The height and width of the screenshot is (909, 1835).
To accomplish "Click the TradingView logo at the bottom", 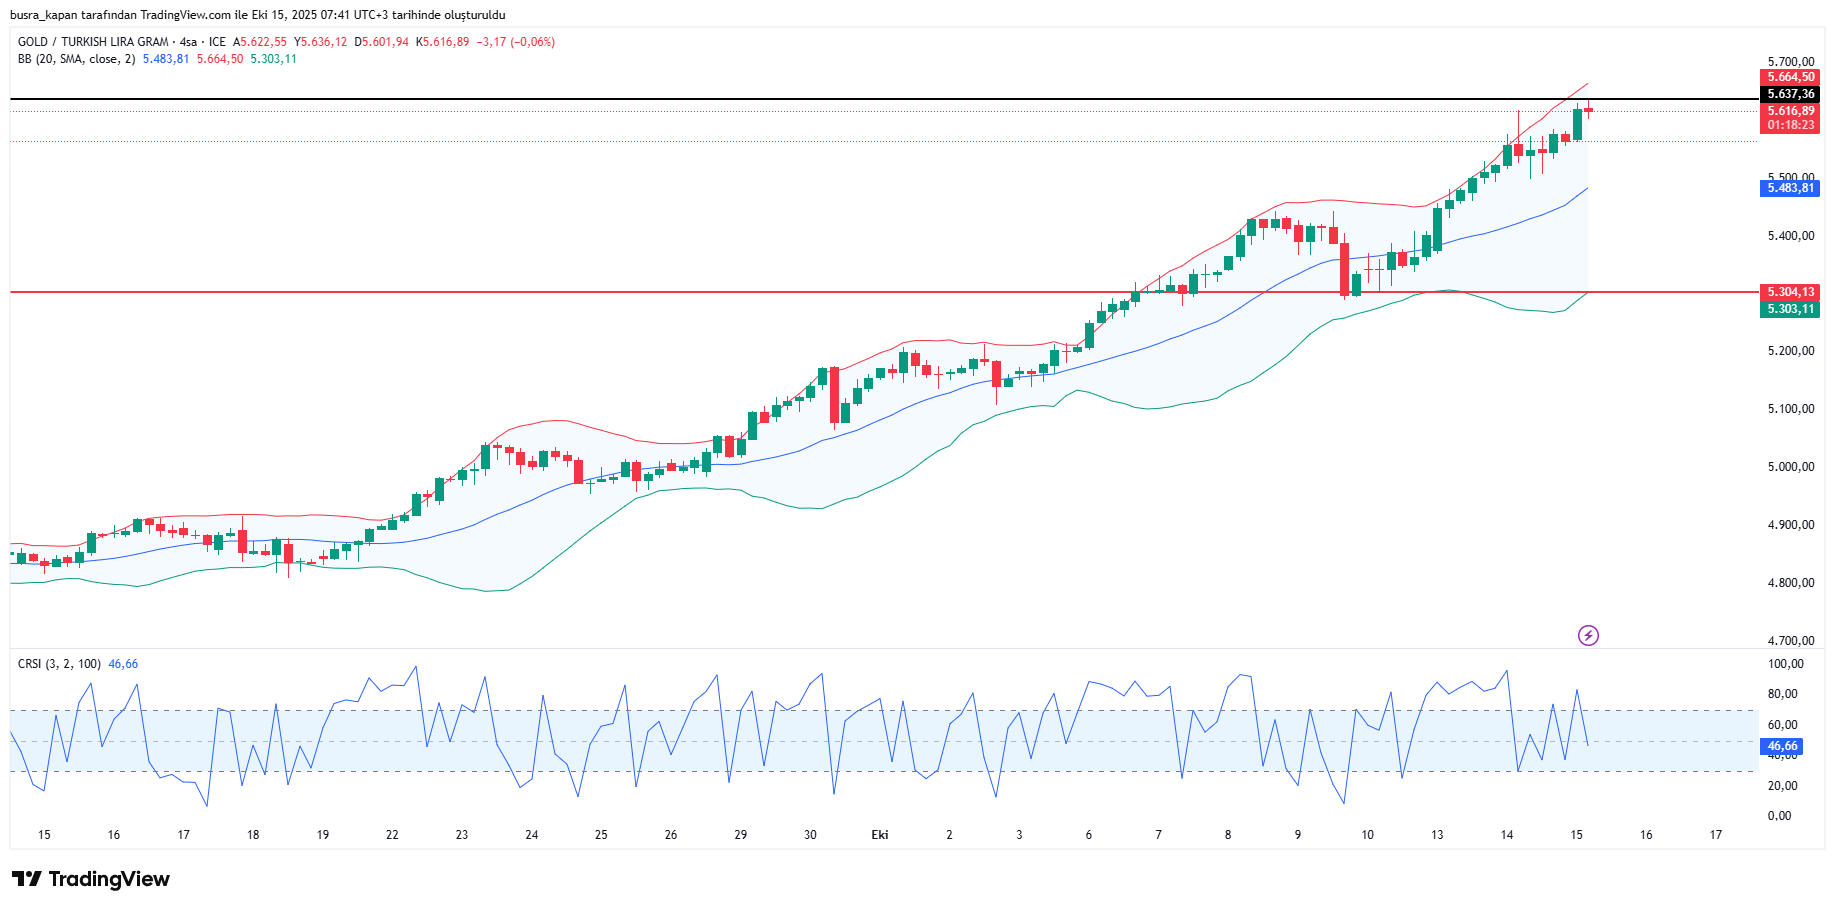I will point(91,879).
